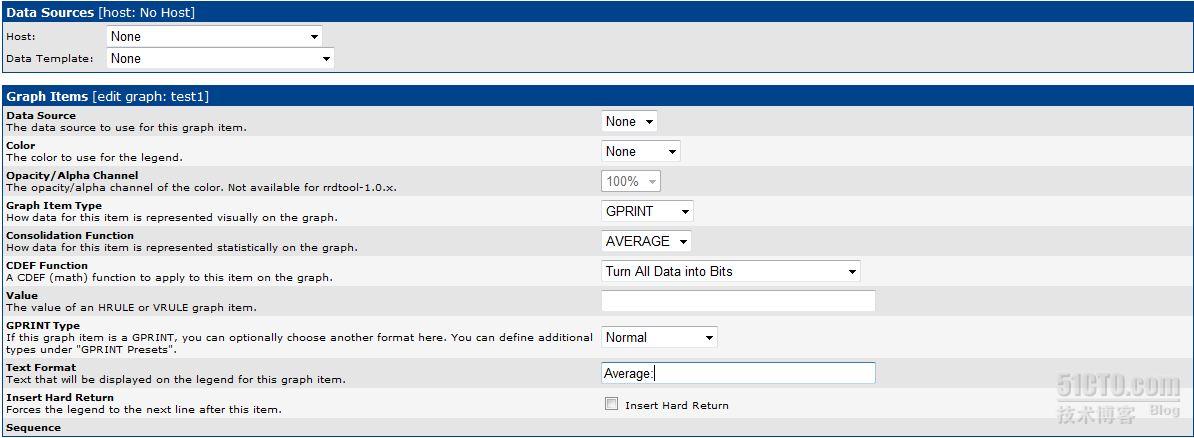Open the GPRINT Type Normal dropdown
Viewport: 1194px width, 438px height.
[659, 337]
